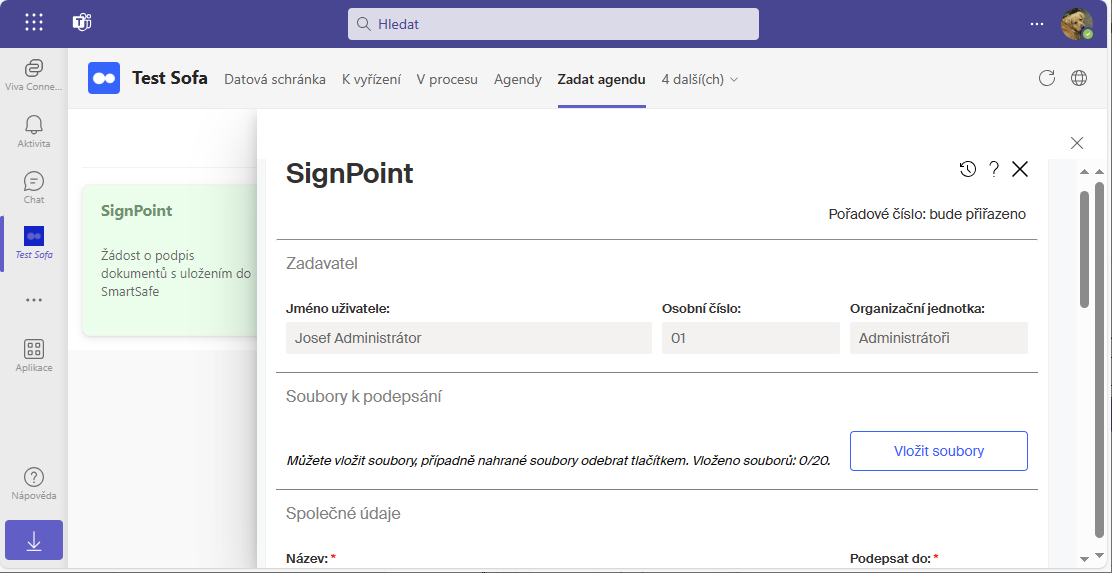1112x573 pixels.
Task: Show more apps via sidebar ellipsis
Action: (x=33, y=300)
